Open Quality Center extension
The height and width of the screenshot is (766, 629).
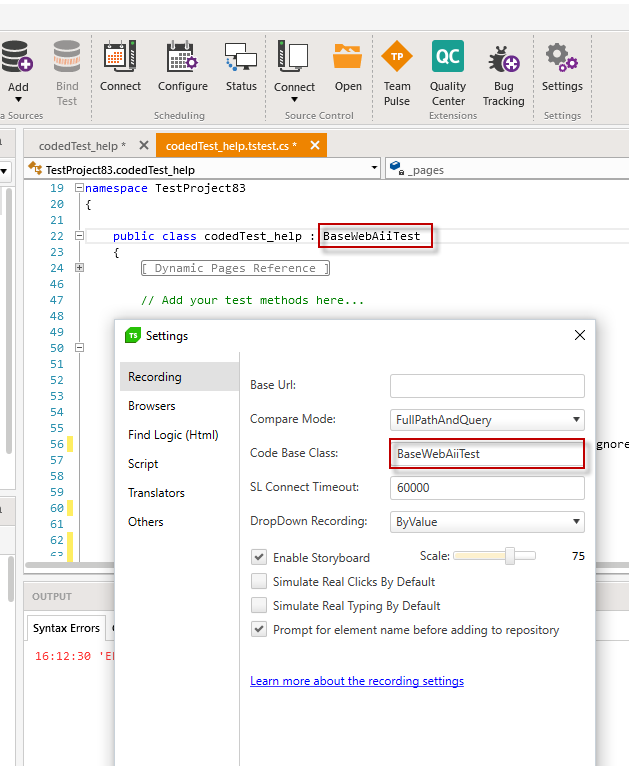tap(447, 57)
